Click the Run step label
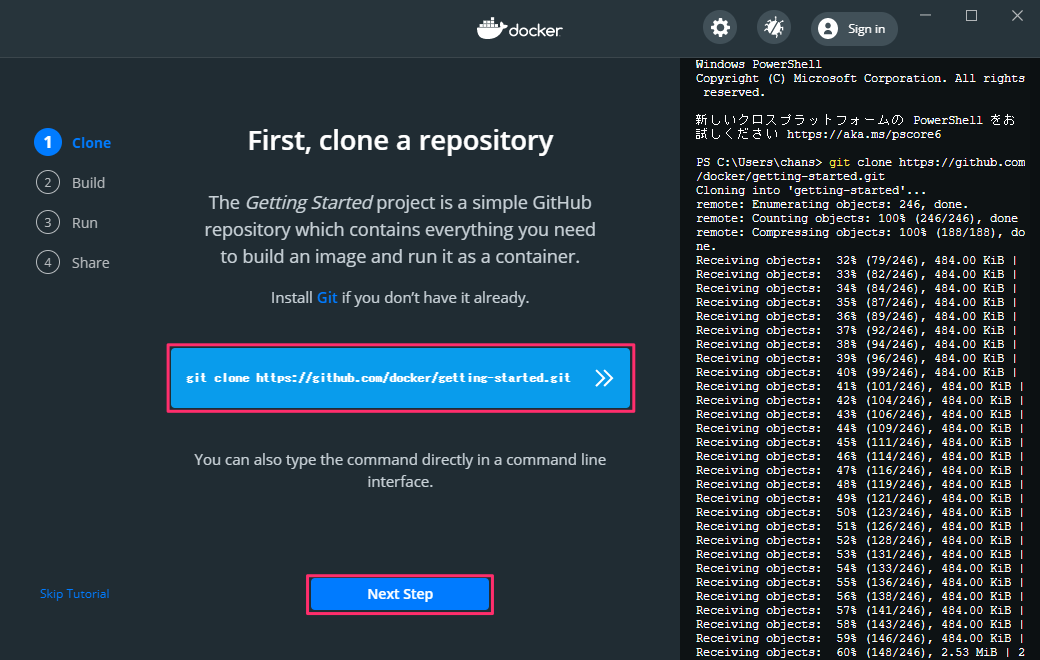This screenshot has width=1040, height=660. [85, 222]
